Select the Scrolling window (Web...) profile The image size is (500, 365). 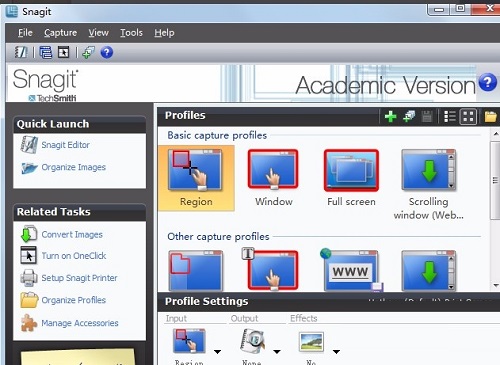pyautogui.click(x=429, y=184)
